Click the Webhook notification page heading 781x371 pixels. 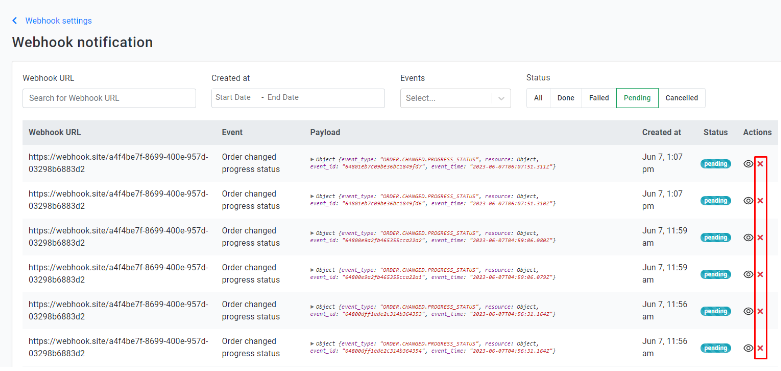click(x=82, y=42)
